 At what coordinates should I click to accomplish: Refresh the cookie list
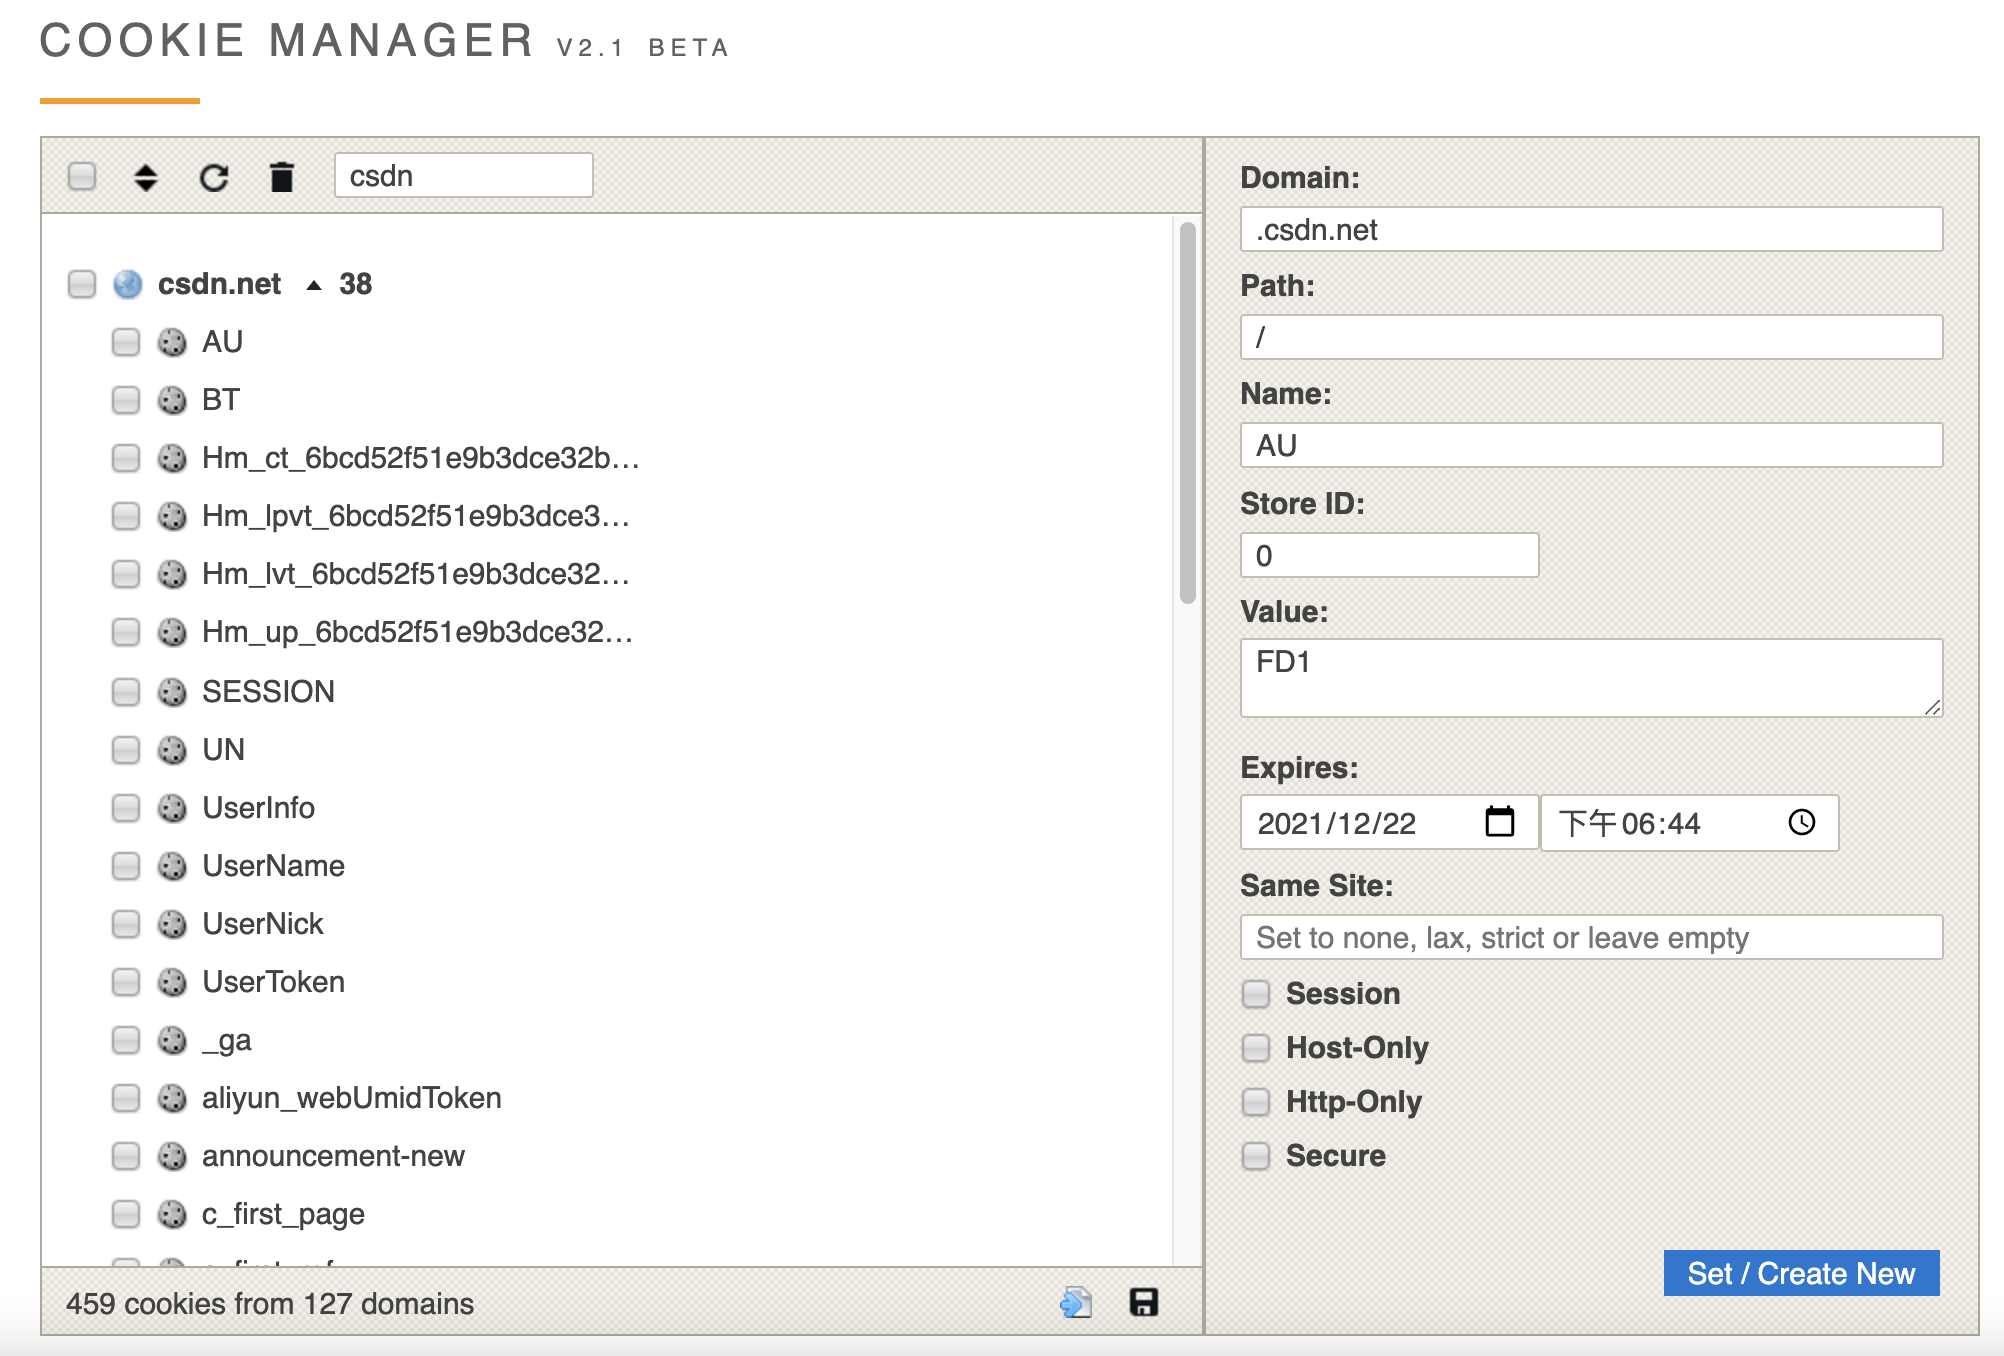tap(214, 177)
